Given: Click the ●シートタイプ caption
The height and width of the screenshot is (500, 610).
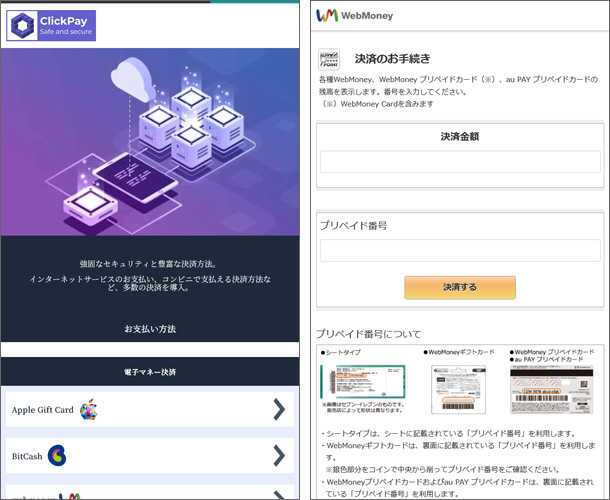Looking at the screenshot, I should [x=341, y=352].
